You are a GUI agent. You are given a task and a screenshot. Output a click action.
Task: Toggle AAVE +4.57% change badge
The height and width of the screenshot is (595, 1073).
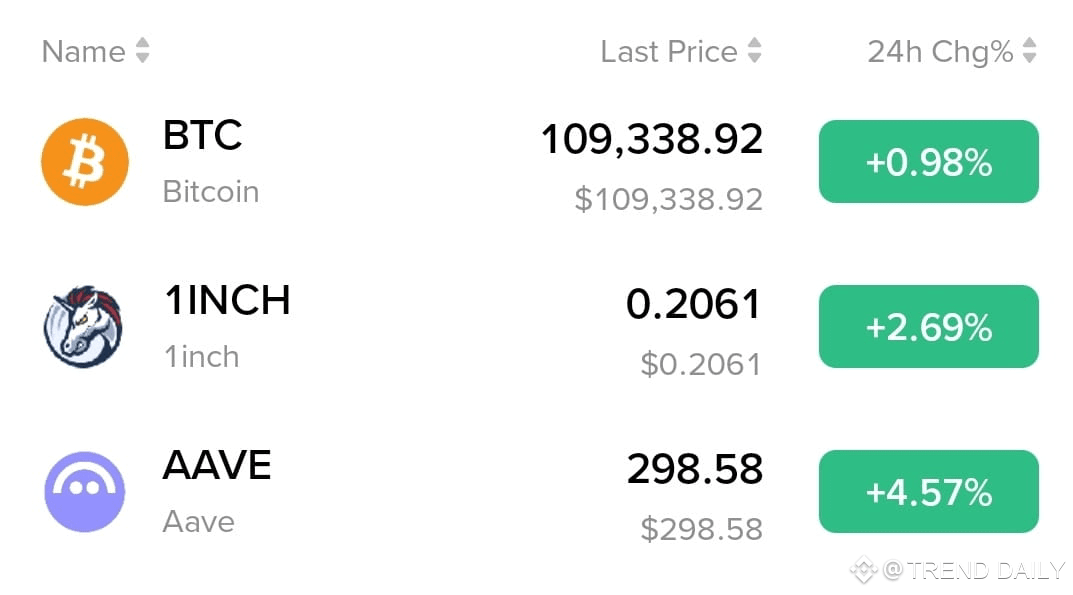(x=929, y=492)
